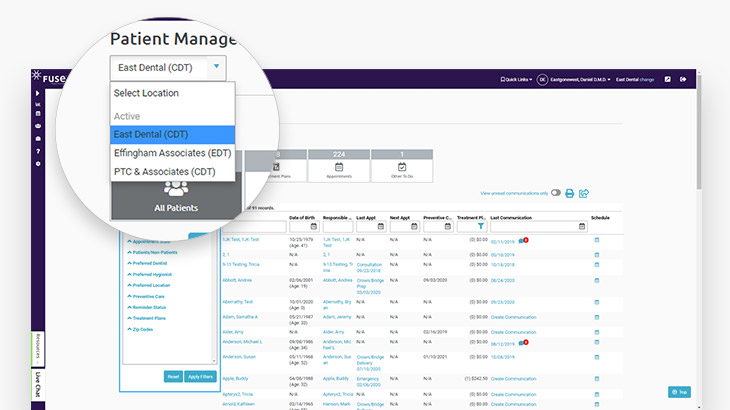Expand the Preferred Dentist filter section
Viewport: 730px width, 410px height.
[x=148, y=263]
